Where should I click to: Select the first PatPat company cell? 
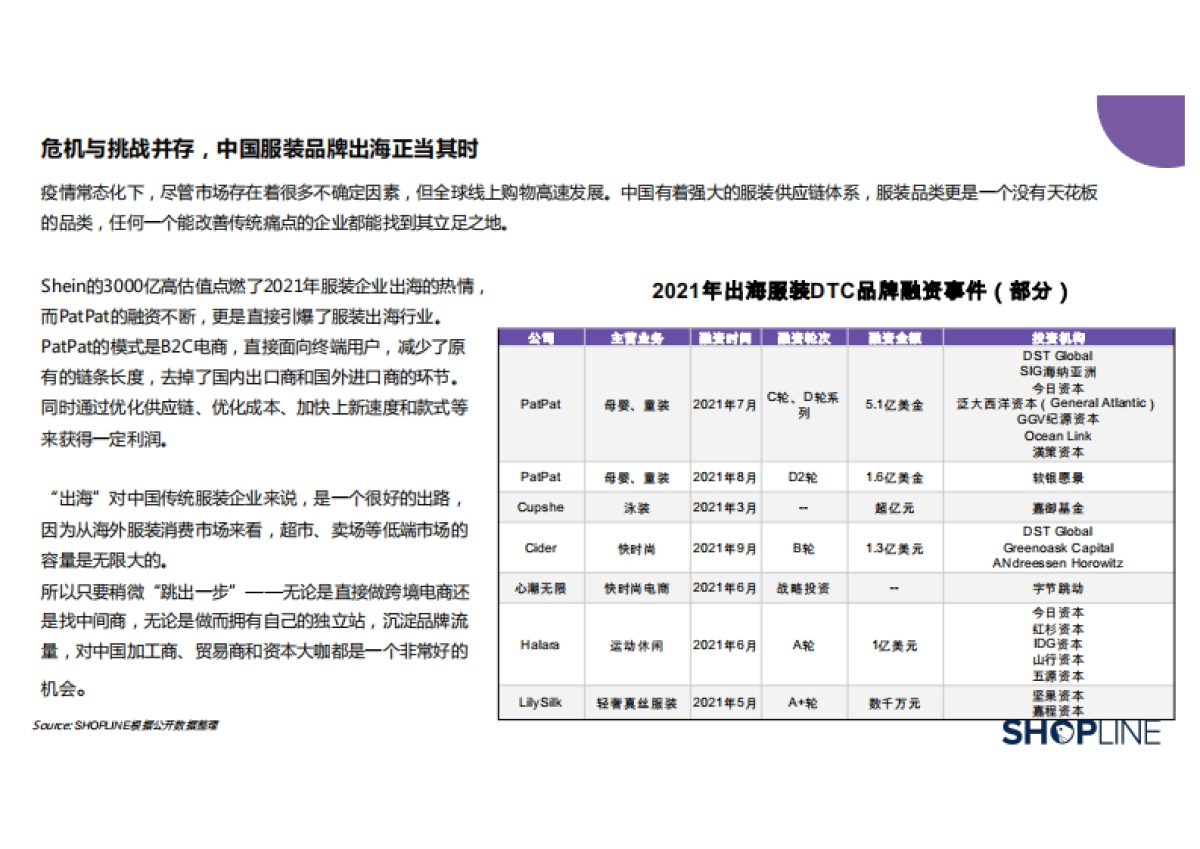coord(540,404)
